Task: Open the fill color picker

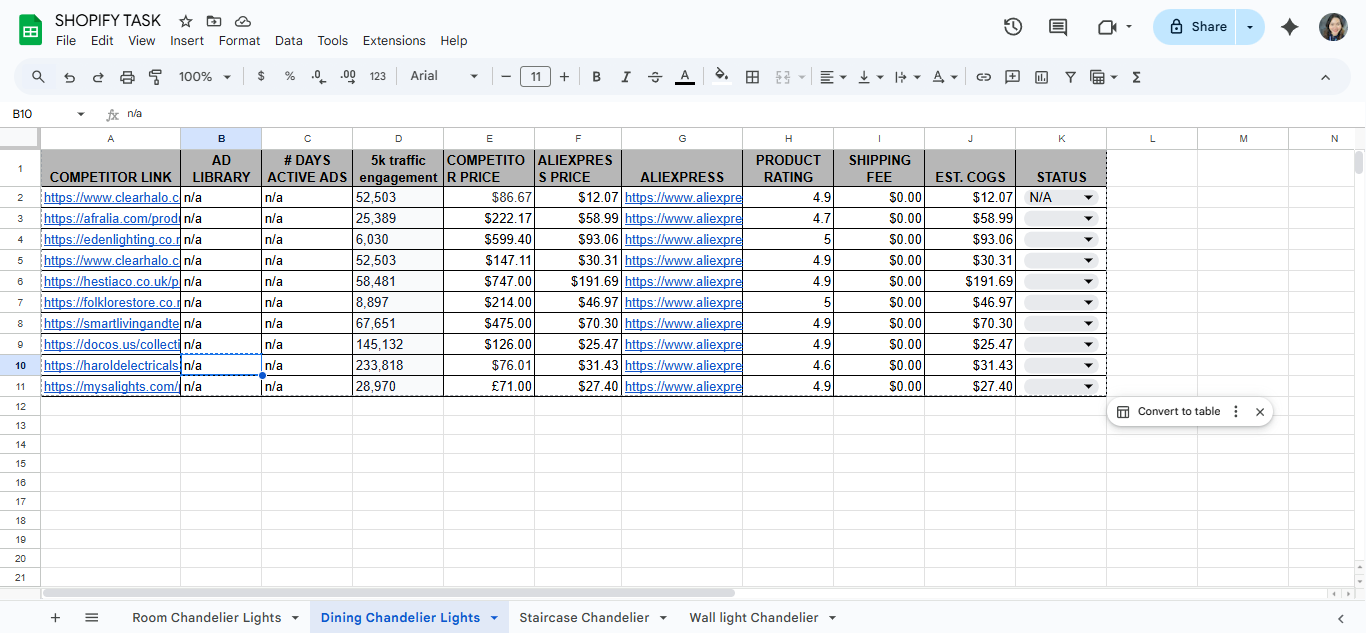Action: pos(722,77)
